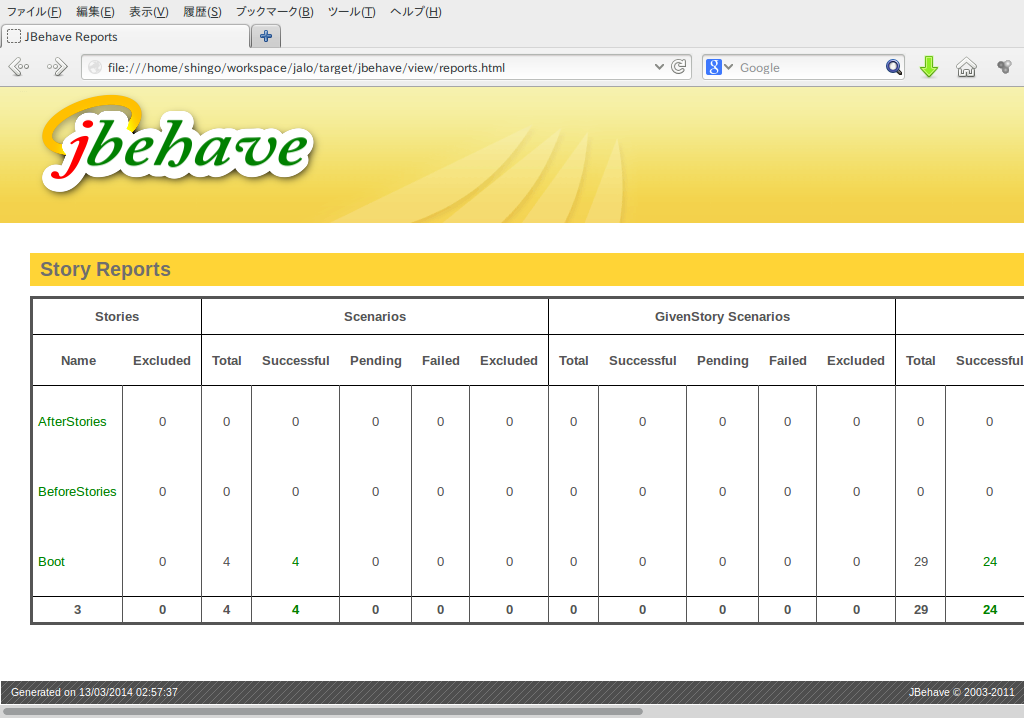Viewport: 1024px width, 718px height.
Task: Select the JBehave Reports tab
Action: (125, 37)
